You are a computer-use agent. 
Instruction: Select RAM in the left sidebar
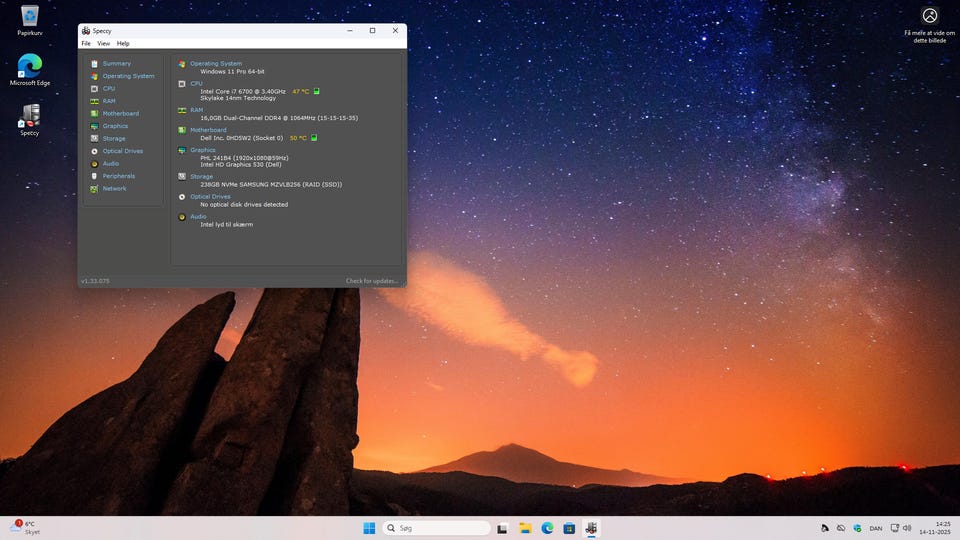coord(109,101)
